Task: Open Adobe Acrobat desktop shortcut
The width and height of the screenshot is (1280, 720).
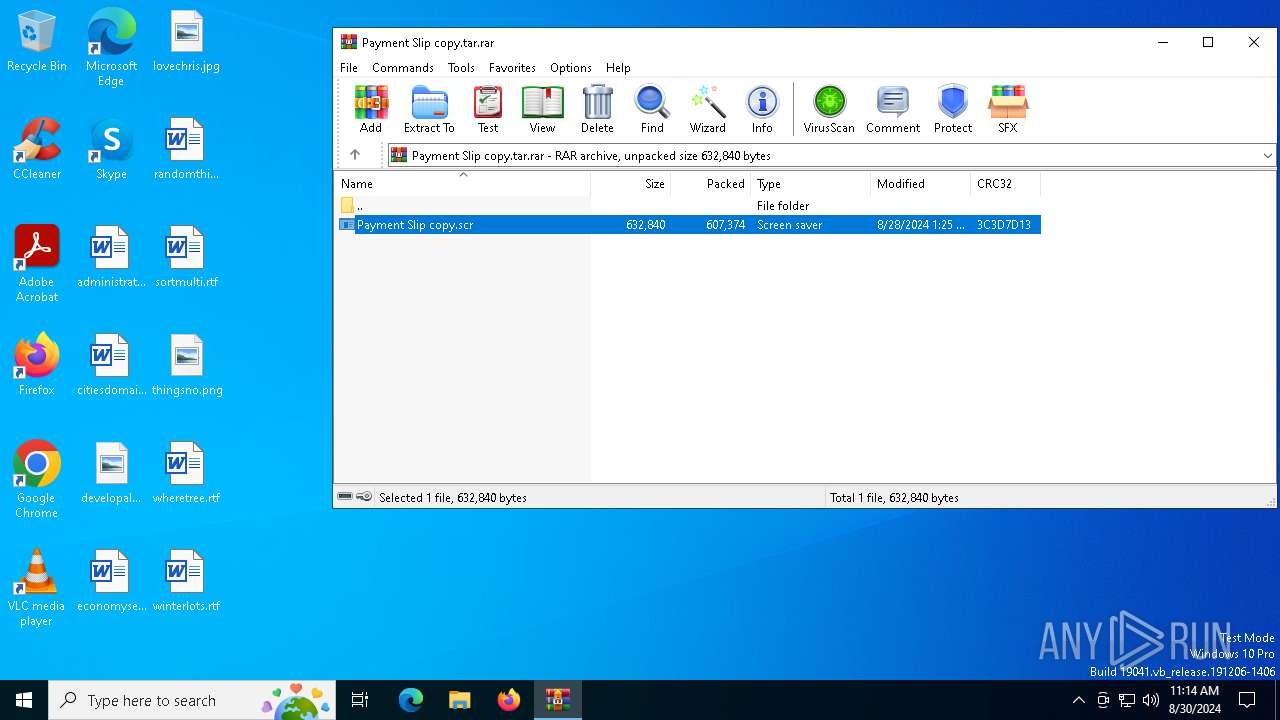Action: 37,264
